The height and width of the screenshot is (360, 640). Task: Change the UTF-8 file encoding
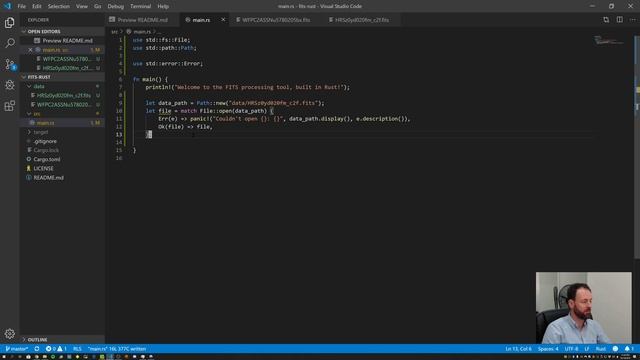click(x=571, y=349)
